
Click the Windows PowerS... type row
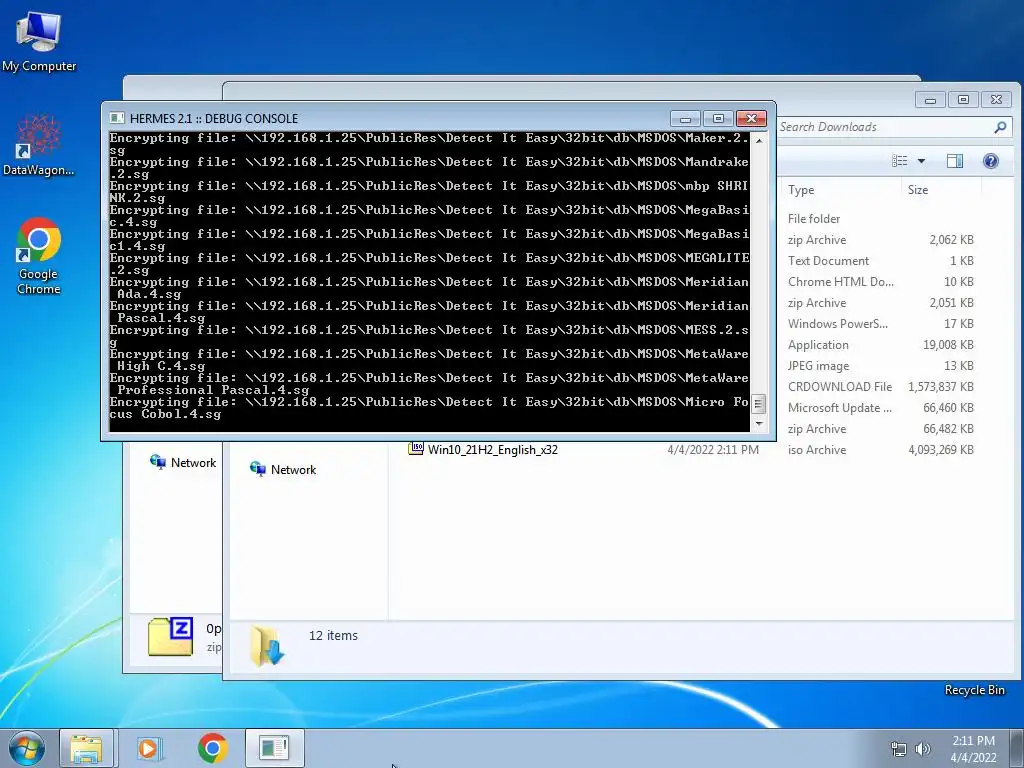(838, 324)
